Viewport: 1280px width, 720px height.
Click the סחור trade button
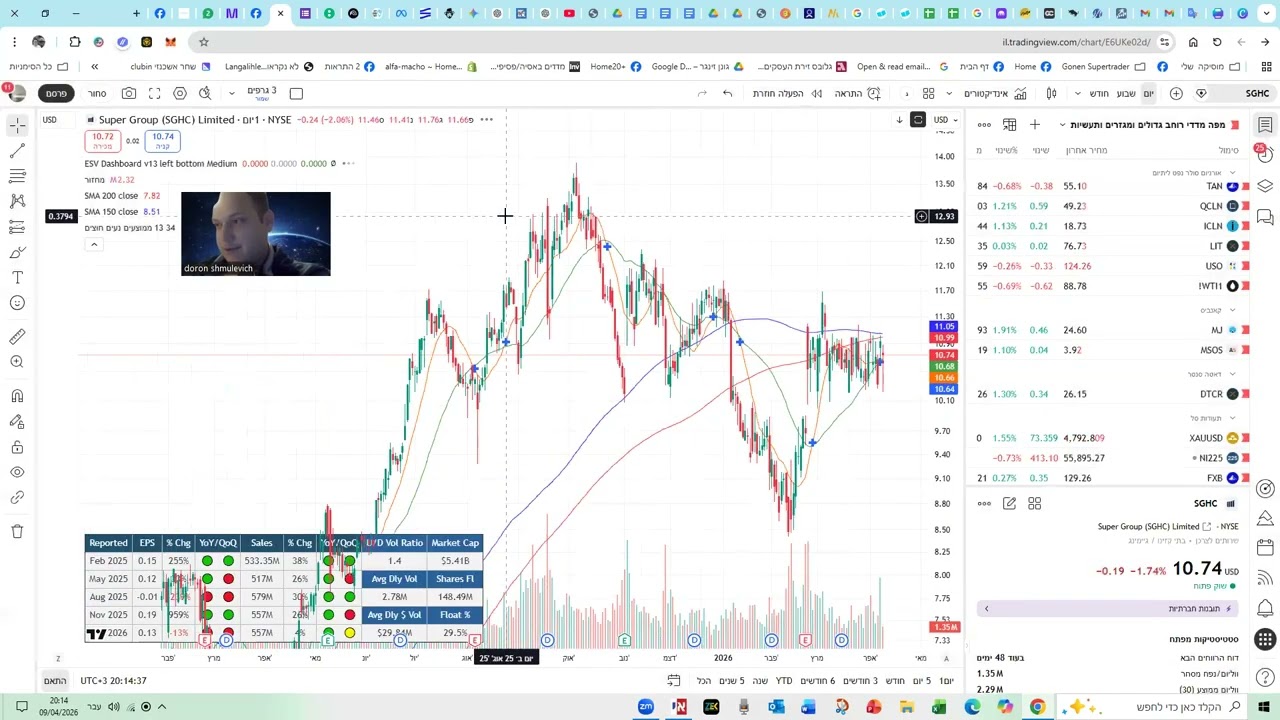97,93
